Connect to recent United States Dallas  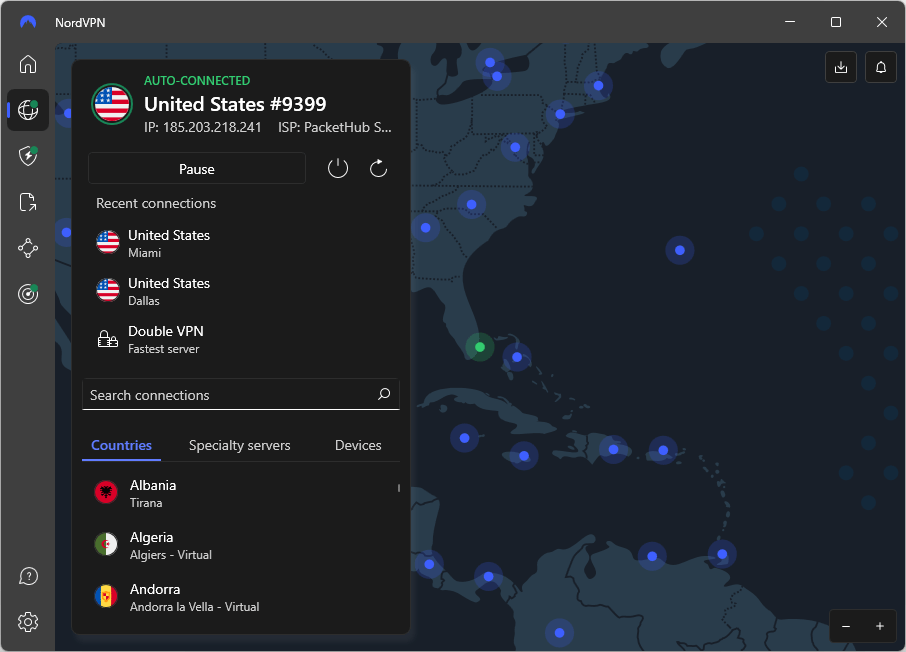[241, 291]
